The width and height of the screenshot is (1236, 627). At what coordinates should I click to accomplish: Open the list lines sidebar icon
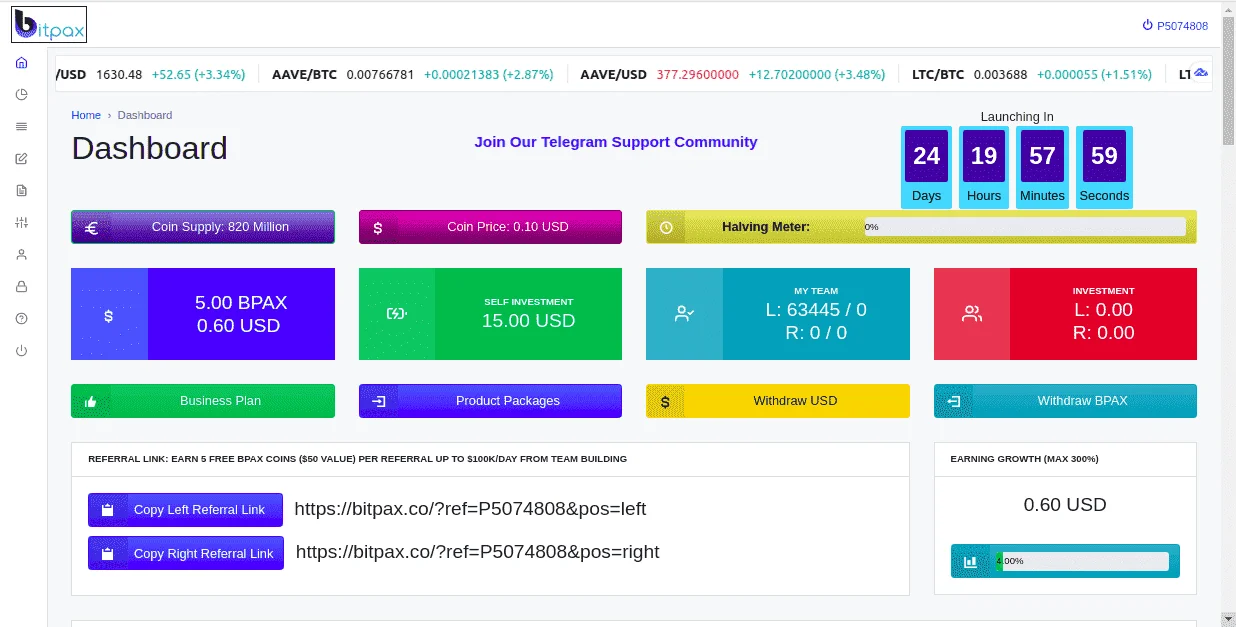22,127
